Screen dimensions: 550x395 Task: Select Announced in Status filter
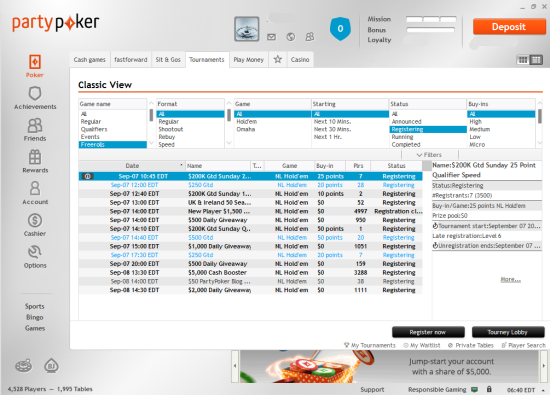click(428, 121)
